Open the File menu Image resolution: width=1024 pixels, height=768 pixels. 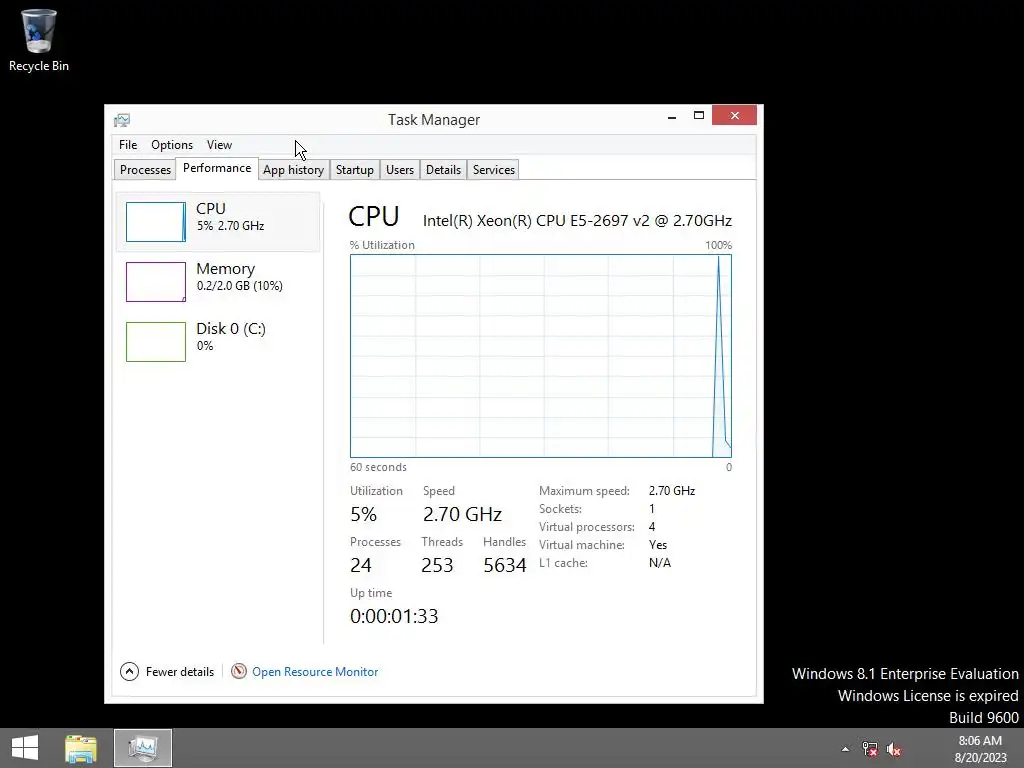click(x=128, y=145)
